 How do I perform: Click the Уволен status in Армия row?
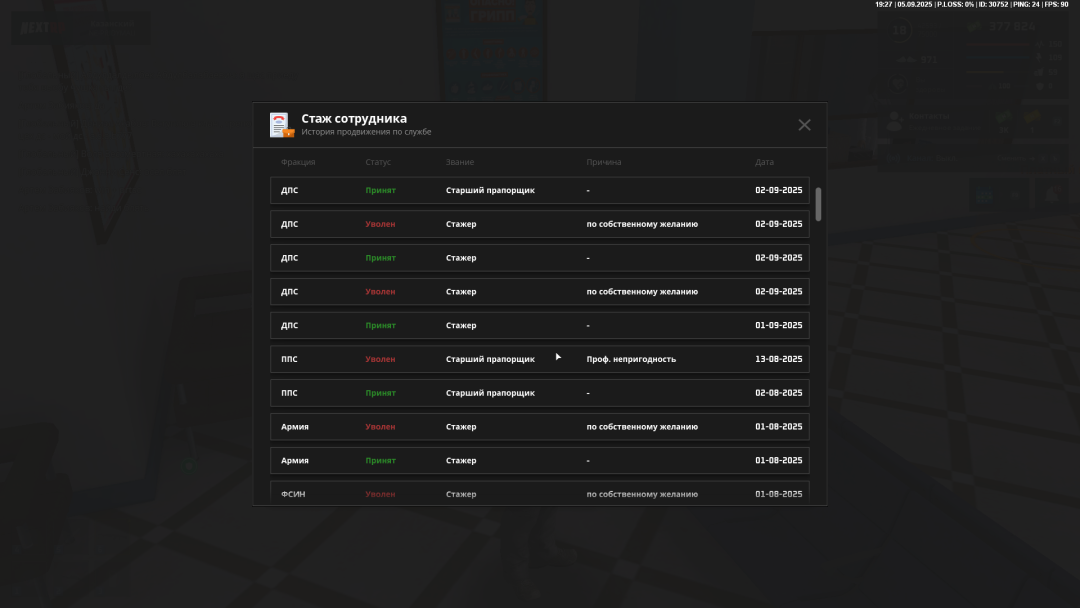(x=380, y=427)
